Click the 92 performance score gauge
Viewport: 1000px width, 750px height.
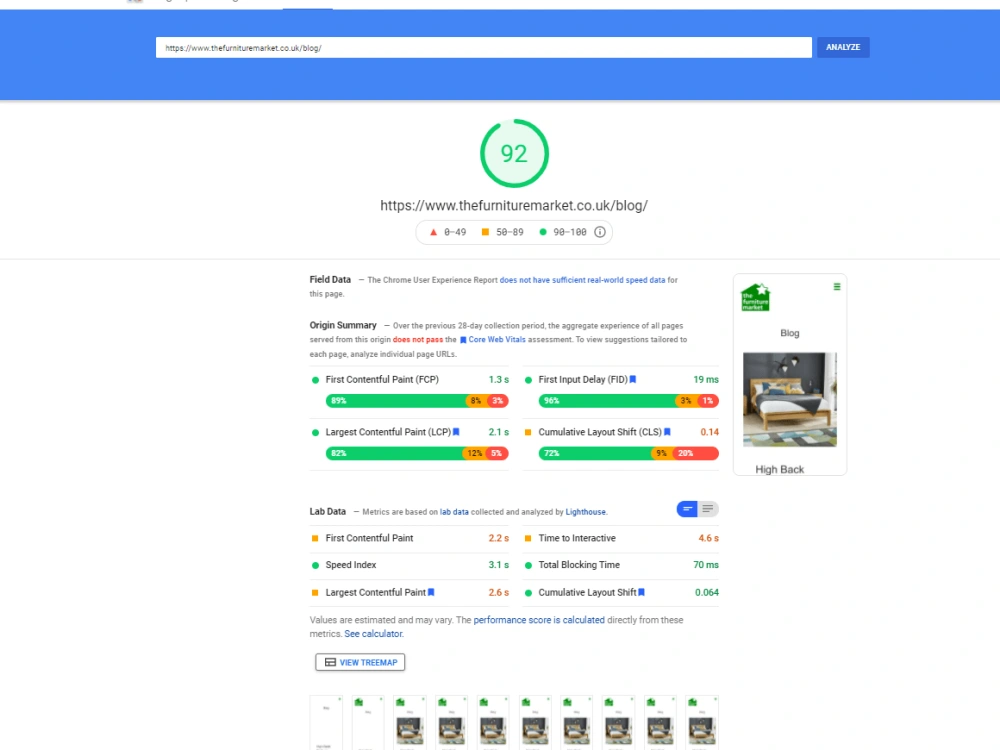pos(514,153)
